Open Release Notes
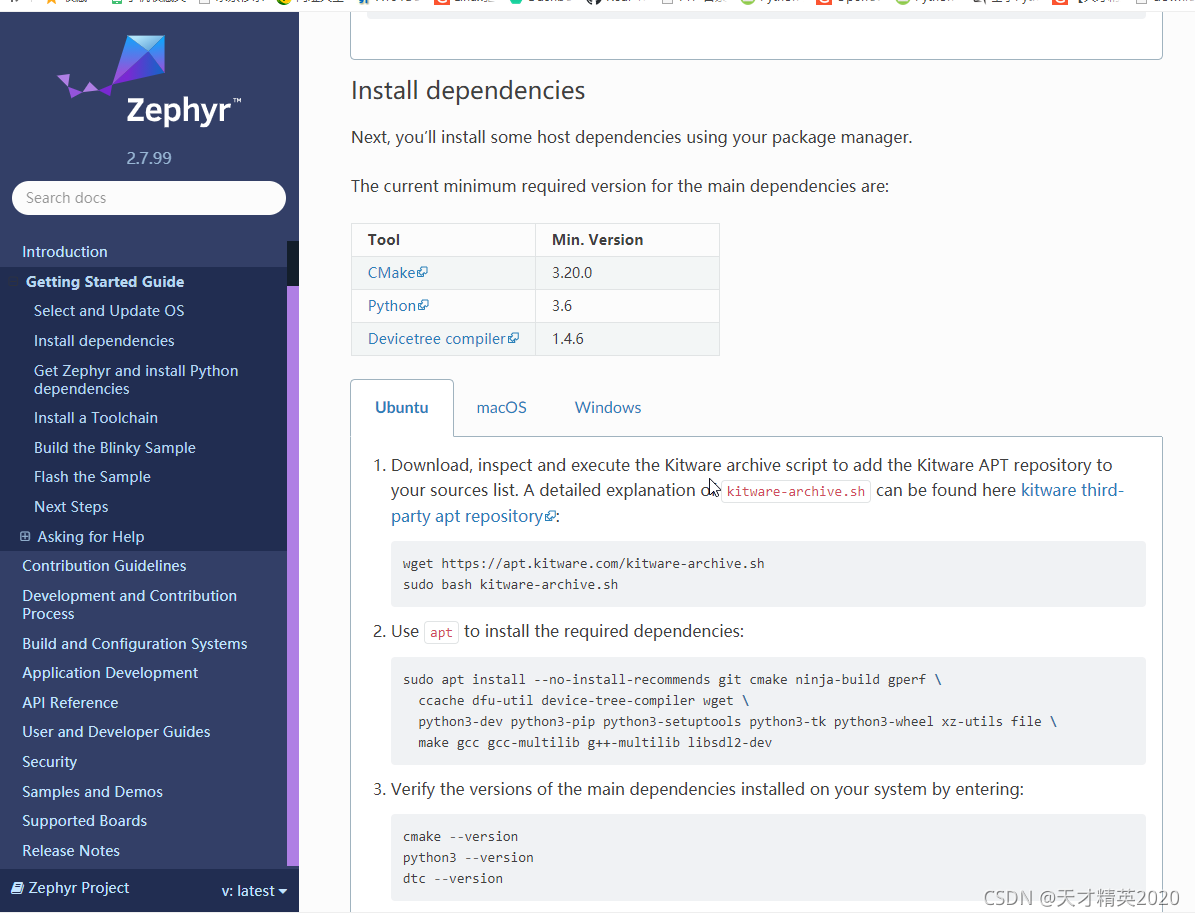 [71, 850]
